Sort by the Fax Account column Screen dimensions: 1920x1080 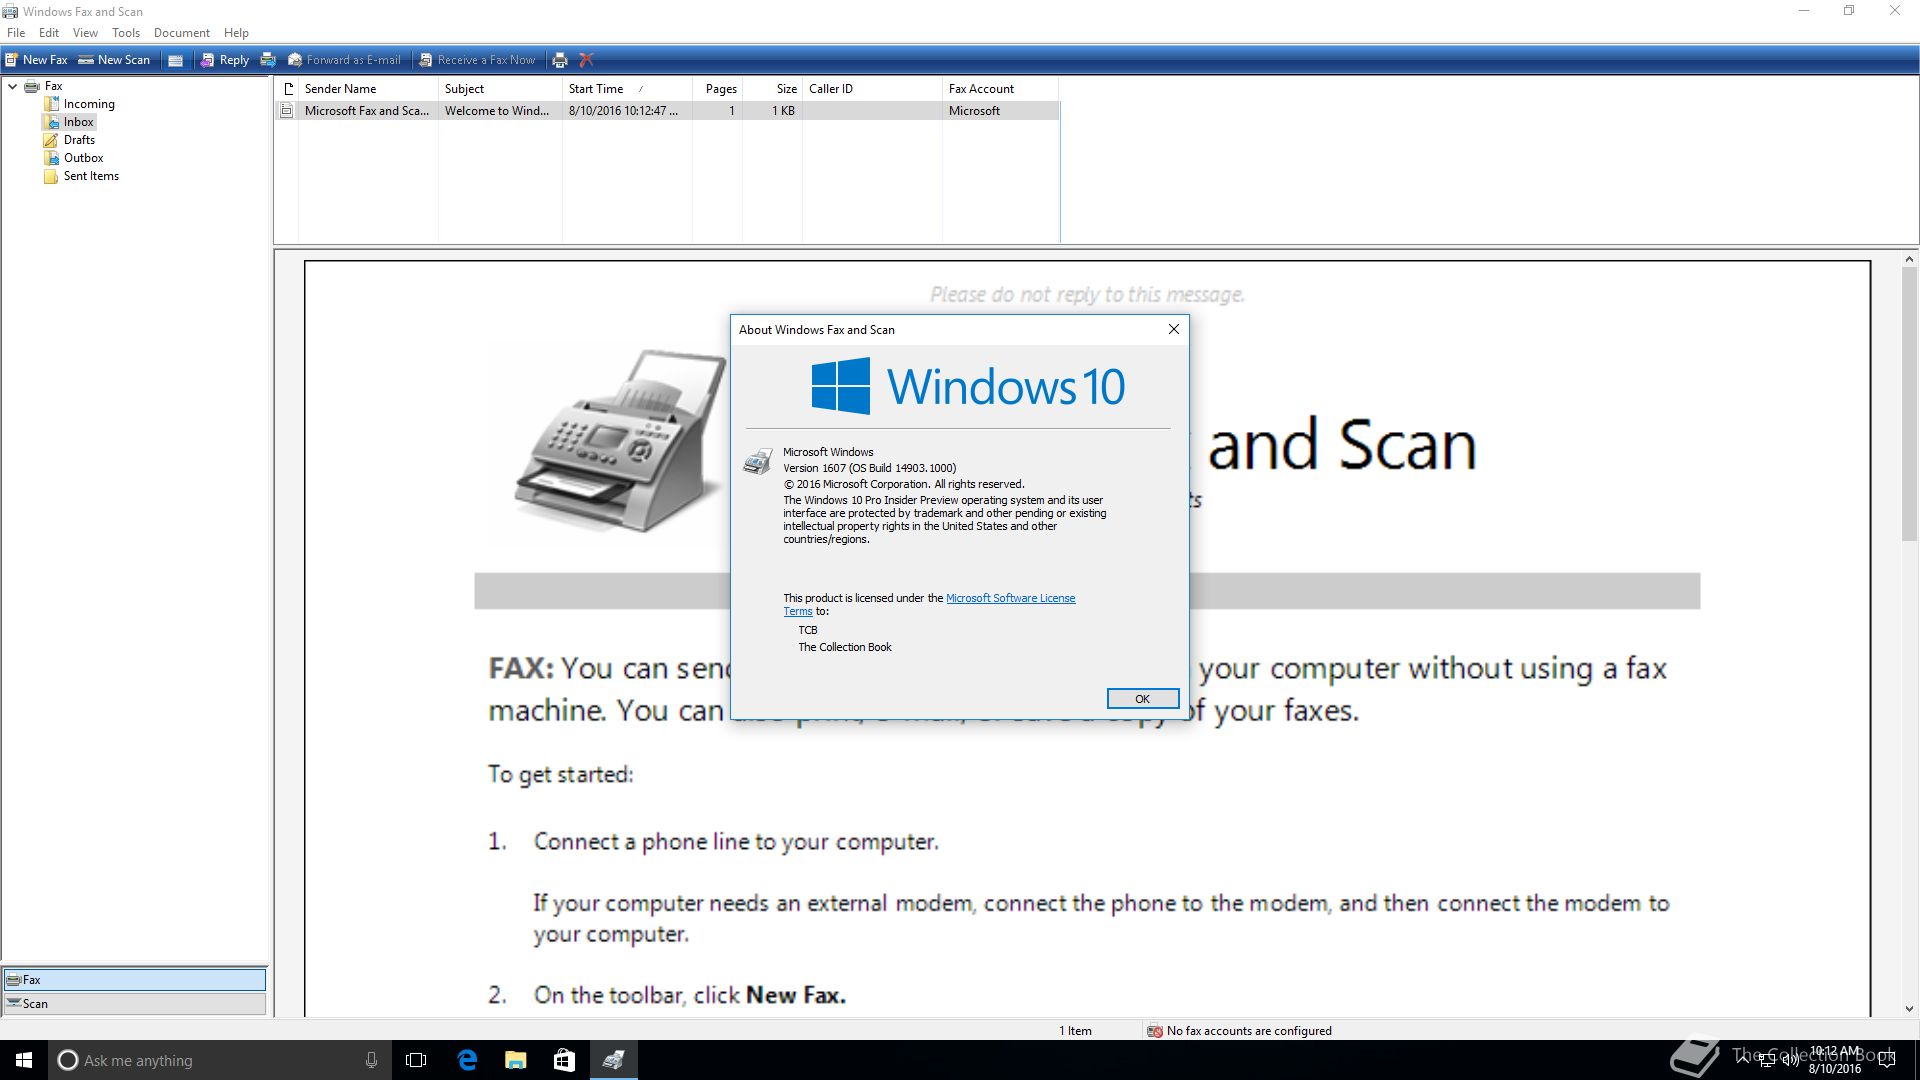(x=1000, y=89)
